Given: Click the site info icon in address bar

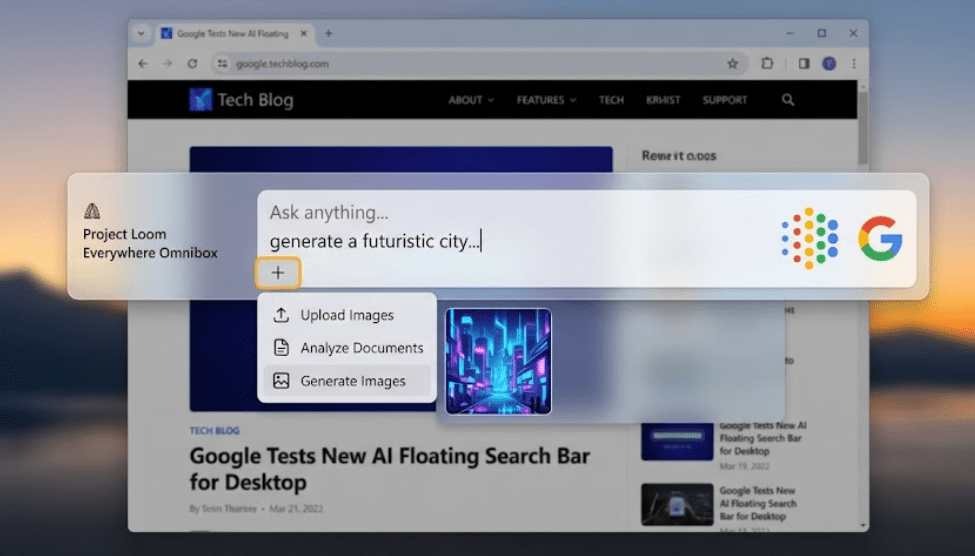Looking at the screenshot, I should [223, 63].
